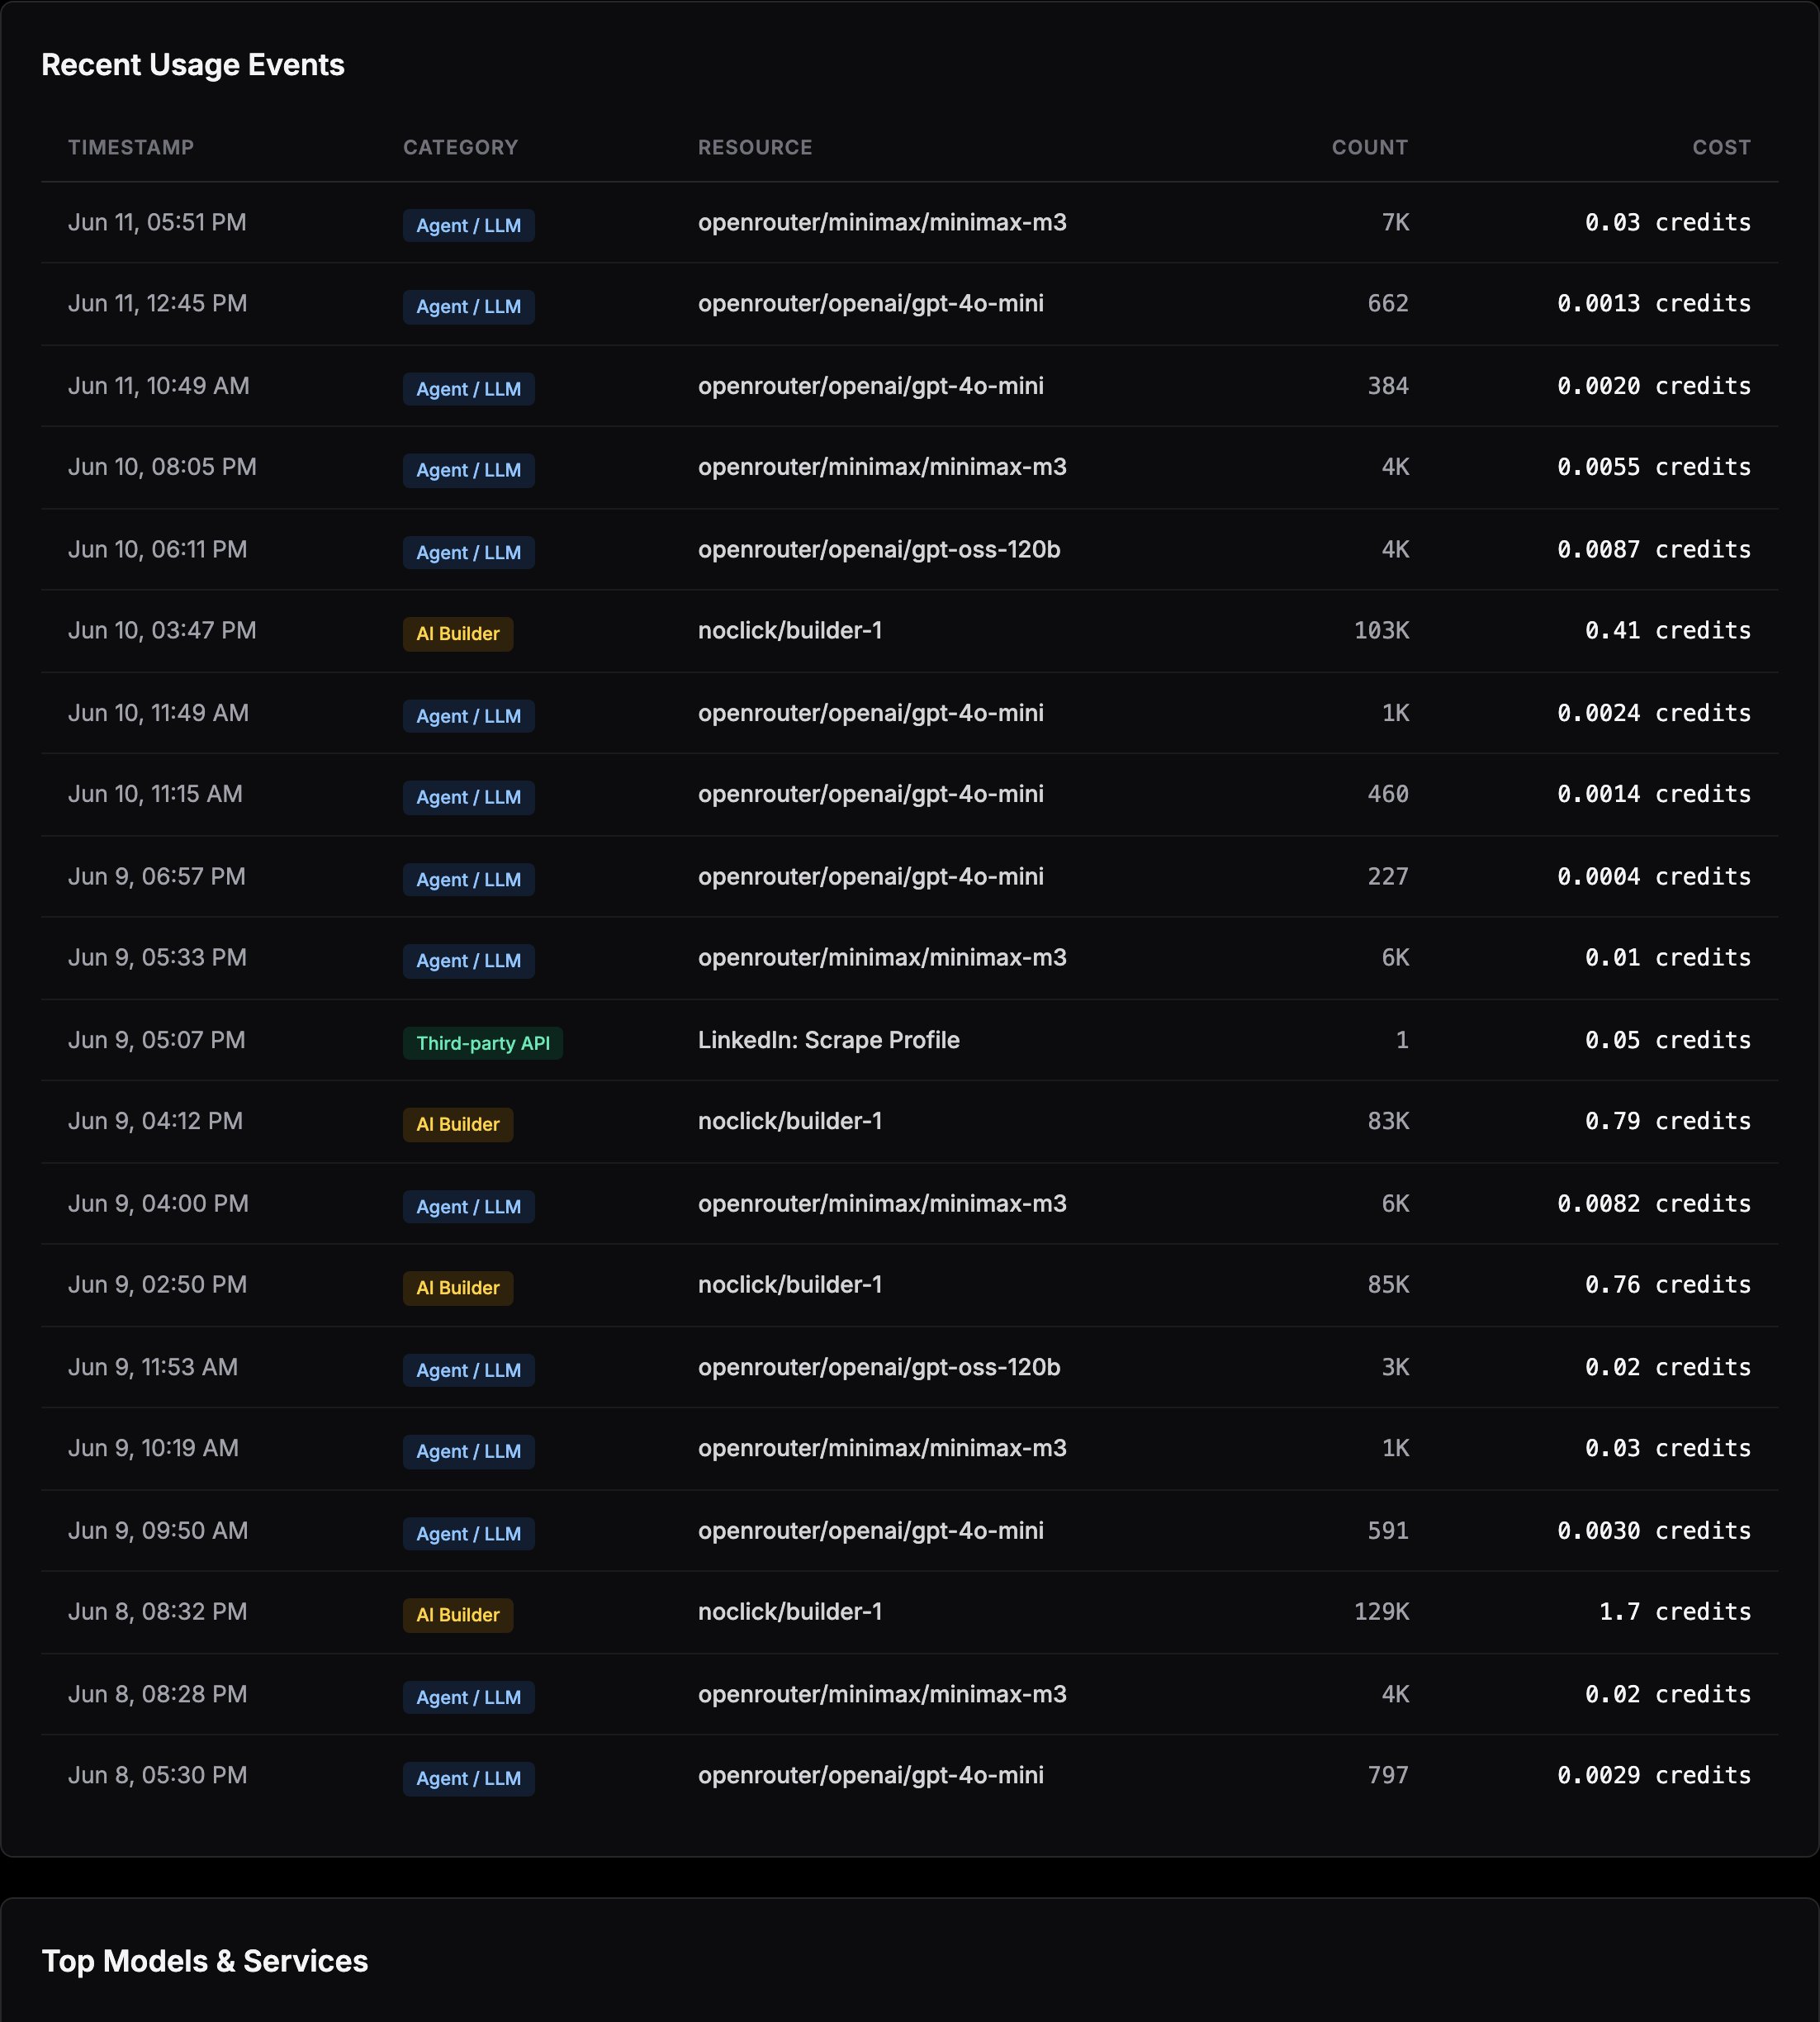Click the 85K count value
Screen dimensions: 1820x2022
pos(1388,1284)
